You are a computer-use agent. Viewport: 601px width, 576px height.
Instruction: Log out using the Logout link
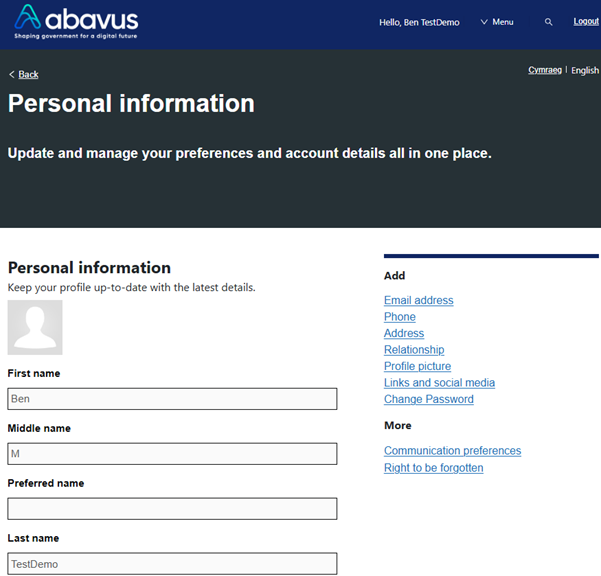[x=586, y=21]
